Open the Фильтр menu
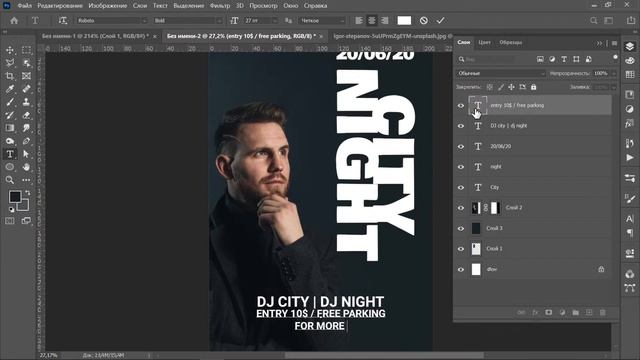This screenshot has width=640, height=360. (220, 6)
